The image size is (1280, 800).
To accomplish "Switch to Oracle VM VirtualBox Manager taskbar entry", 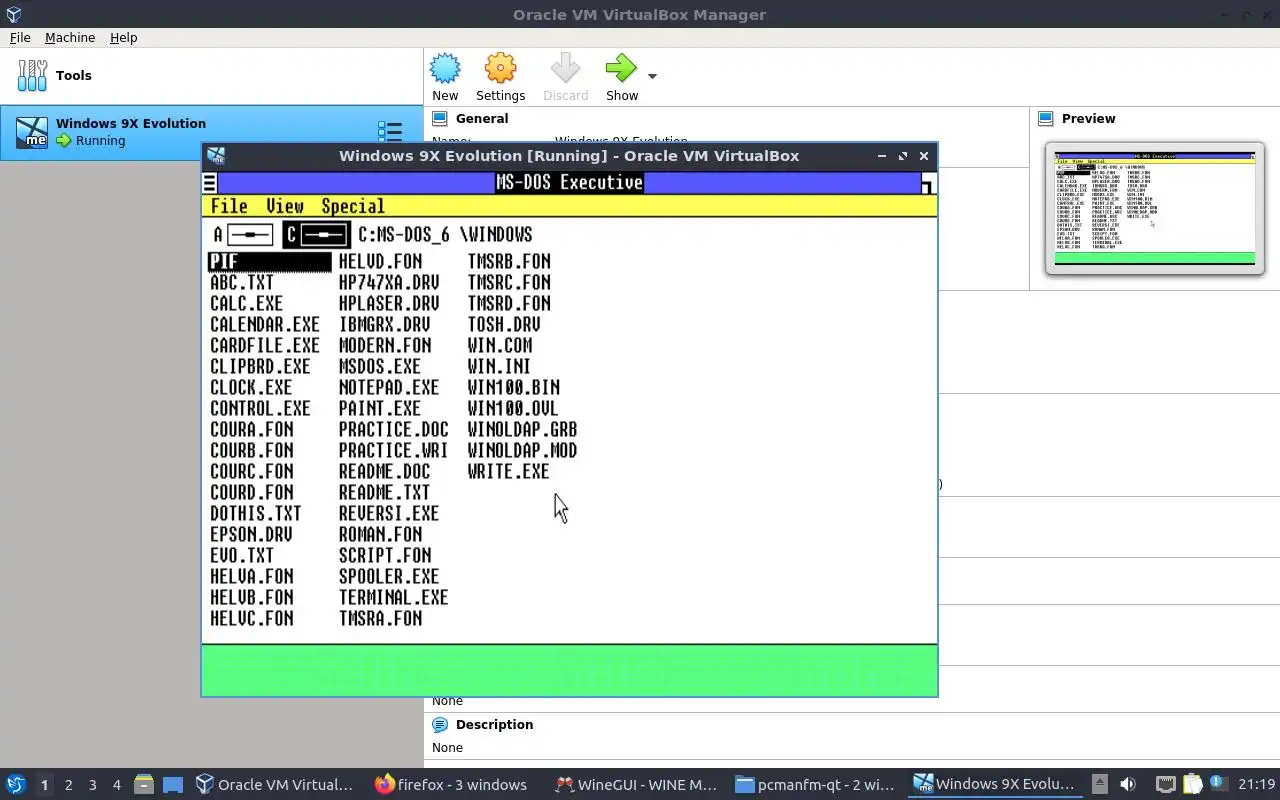I will 276,784.
